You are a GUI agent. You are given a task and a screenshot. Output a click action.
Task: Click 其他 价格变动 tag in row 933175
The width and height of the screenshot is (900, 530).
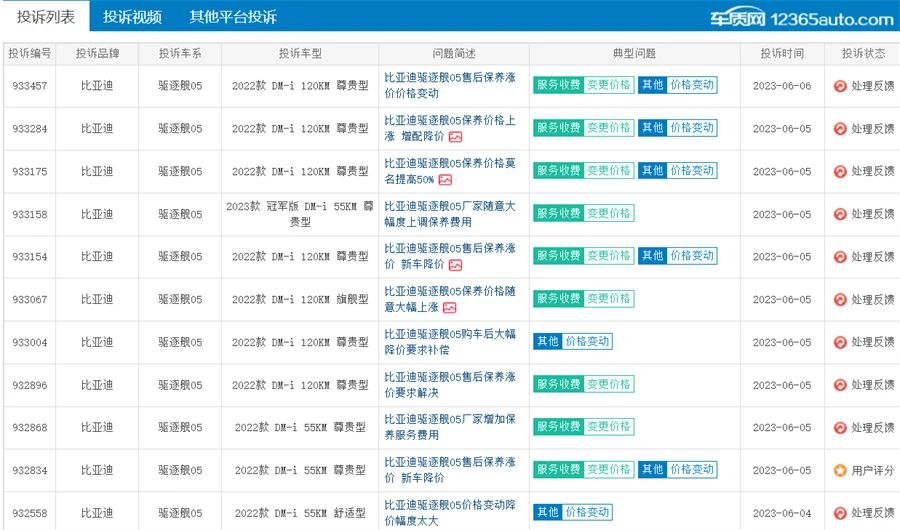coord(678,171)
